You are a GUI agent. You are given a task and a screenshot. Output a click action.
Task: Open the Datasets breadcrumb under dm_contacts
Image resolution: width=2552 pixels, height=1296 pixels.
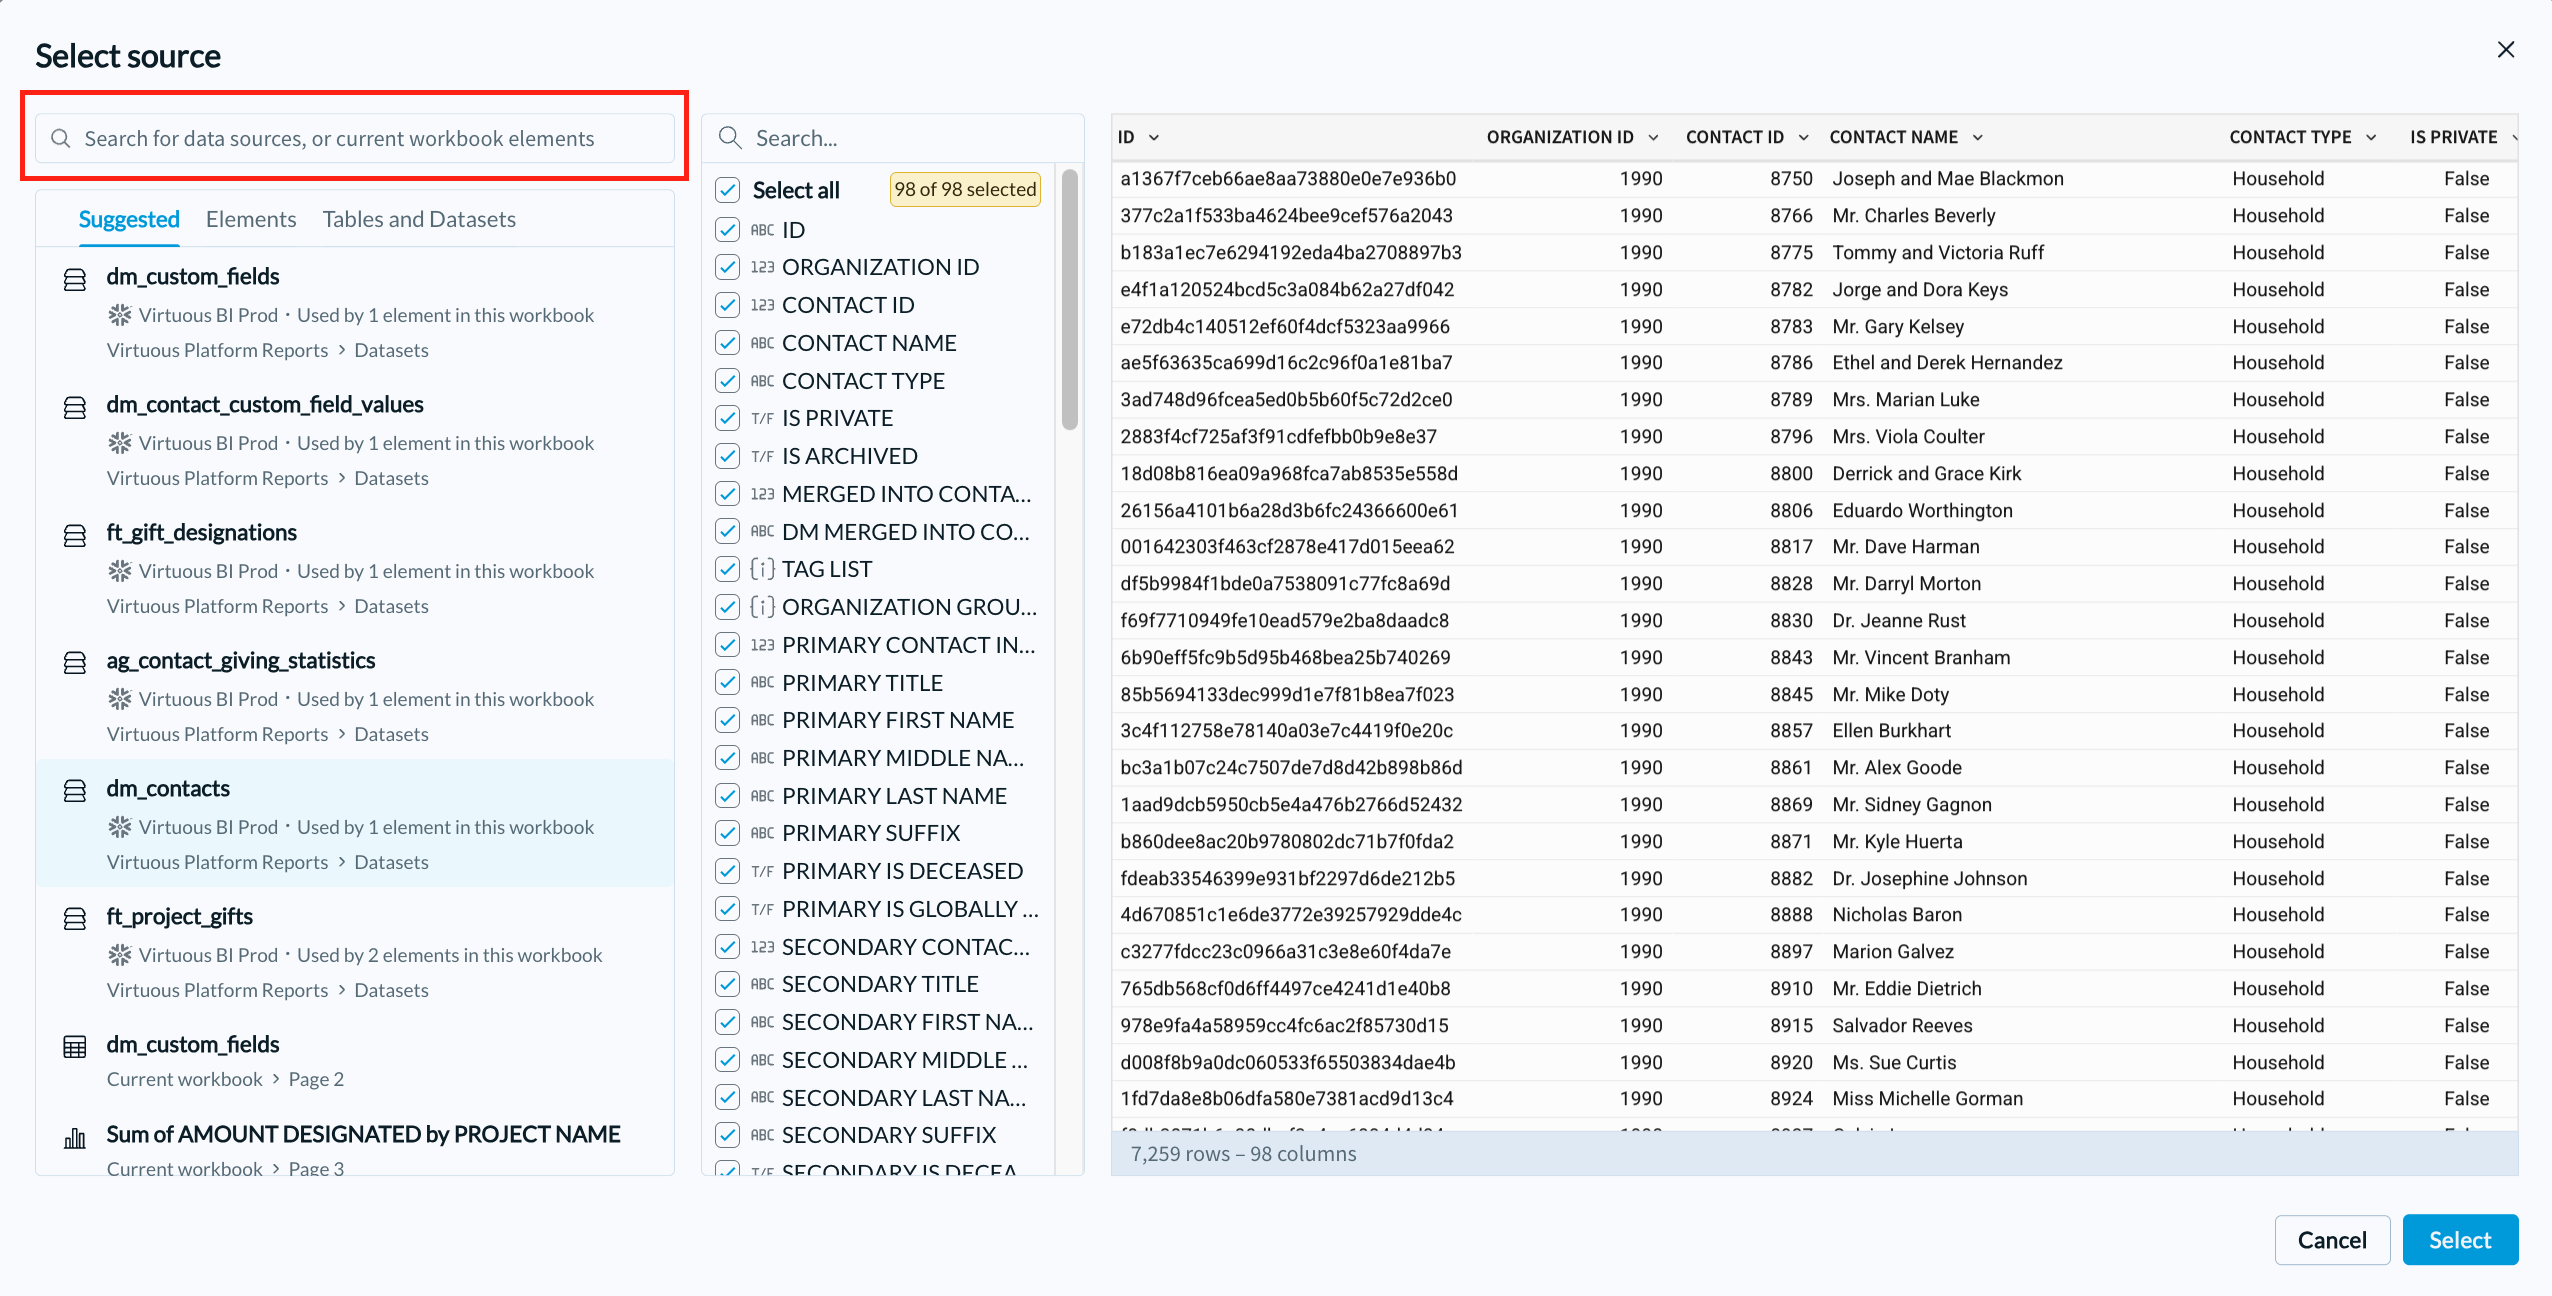click(x=391, y=862)
